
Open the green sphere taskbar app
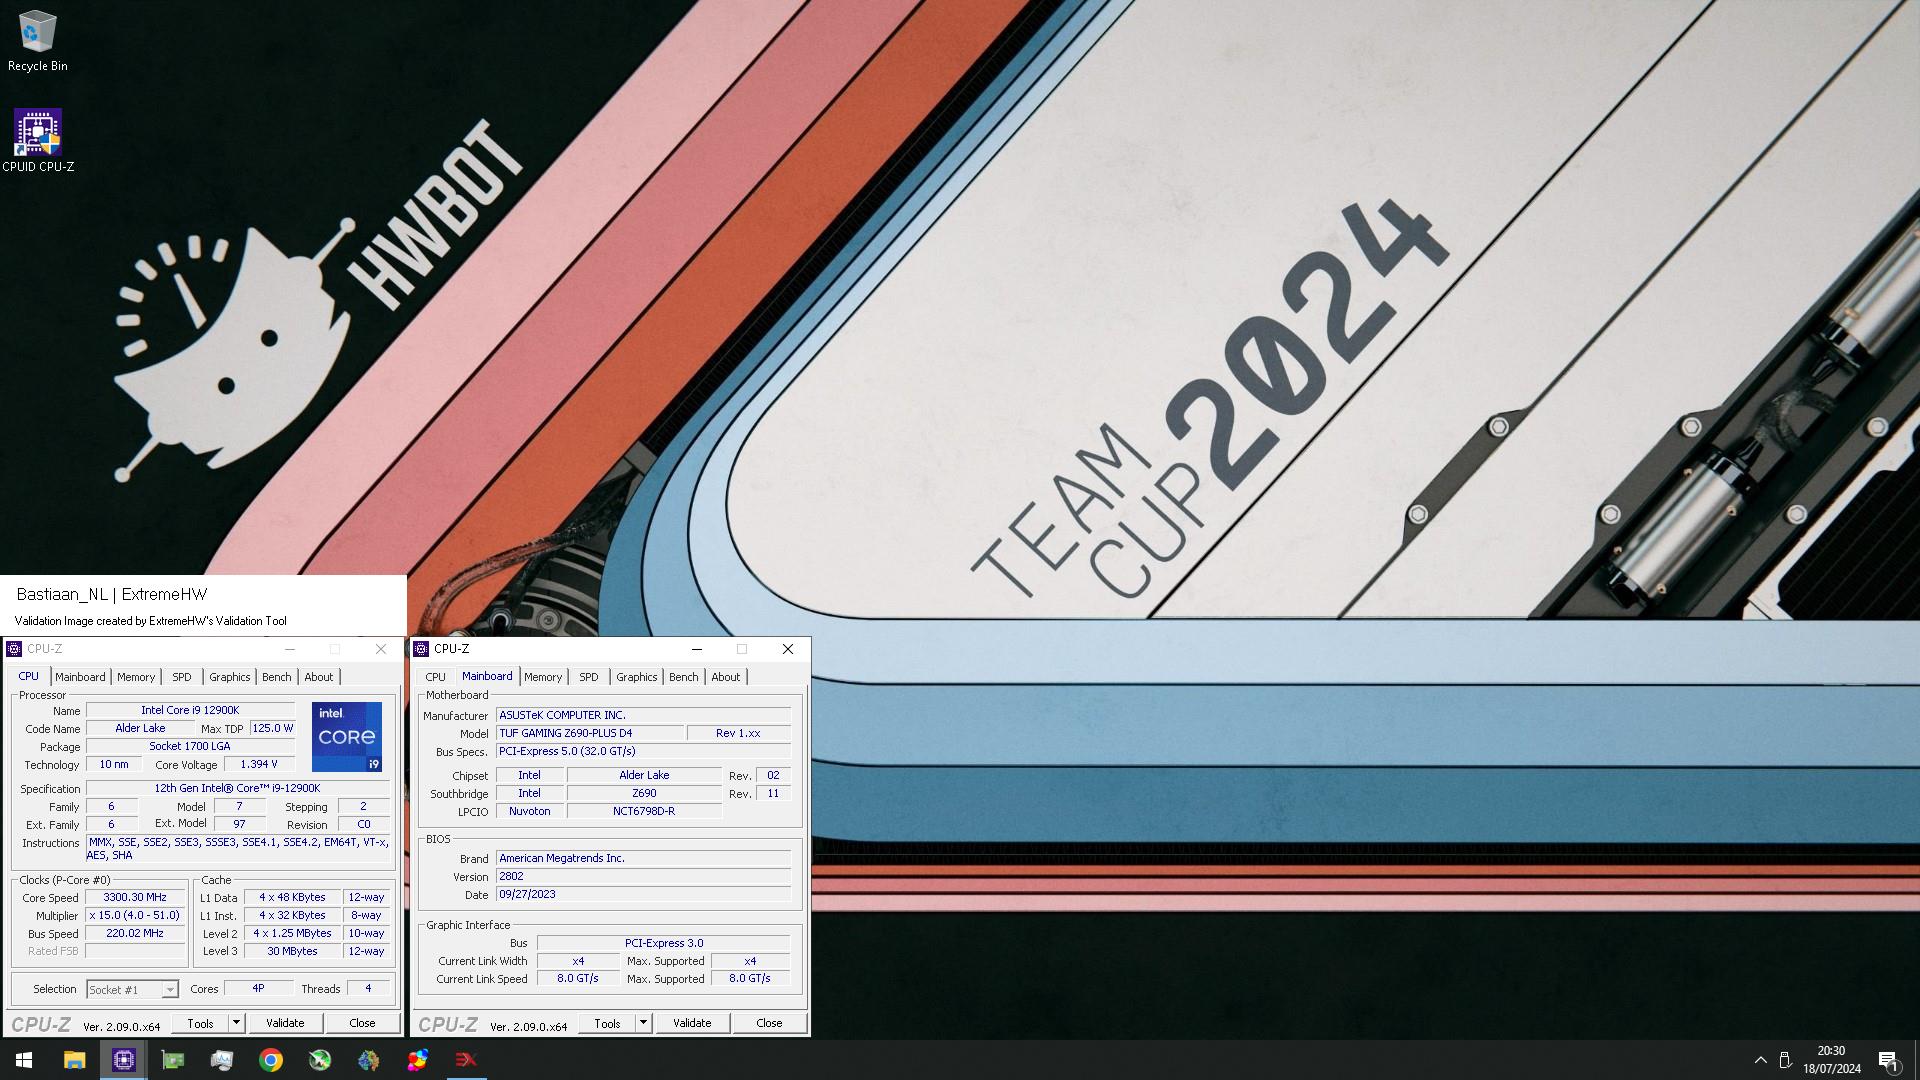pos(320,1060)
